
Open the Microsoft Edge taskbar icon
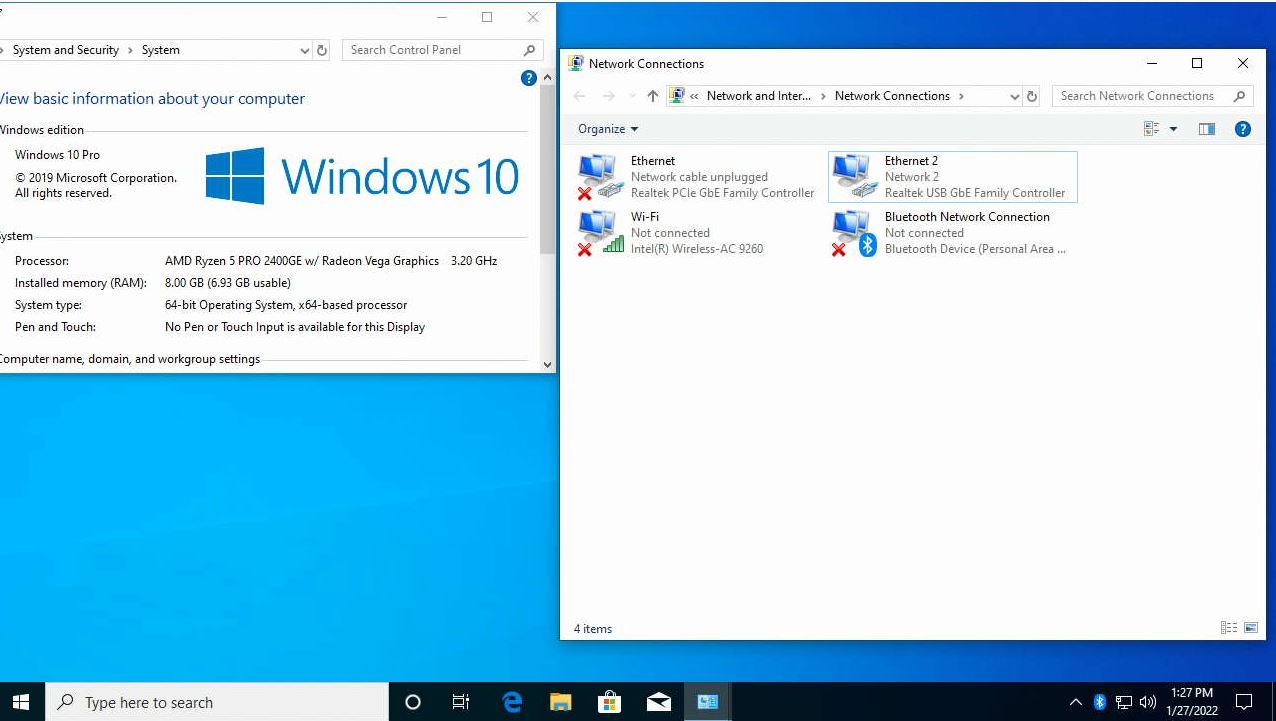(512, 702)
